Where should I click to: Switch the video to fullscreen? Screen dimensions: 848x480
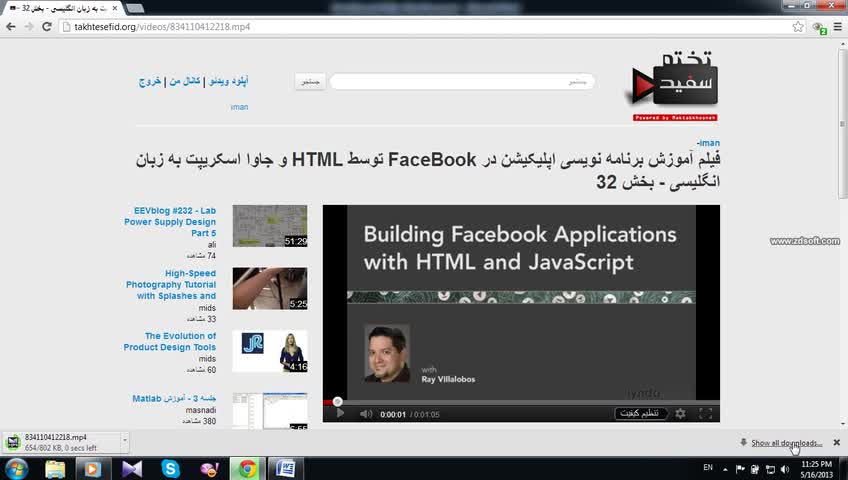(705, 414)
